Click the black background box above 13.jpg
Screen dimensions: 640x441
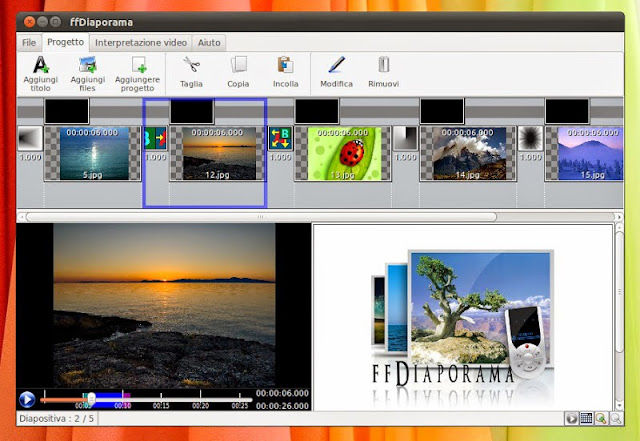point(317,111)
